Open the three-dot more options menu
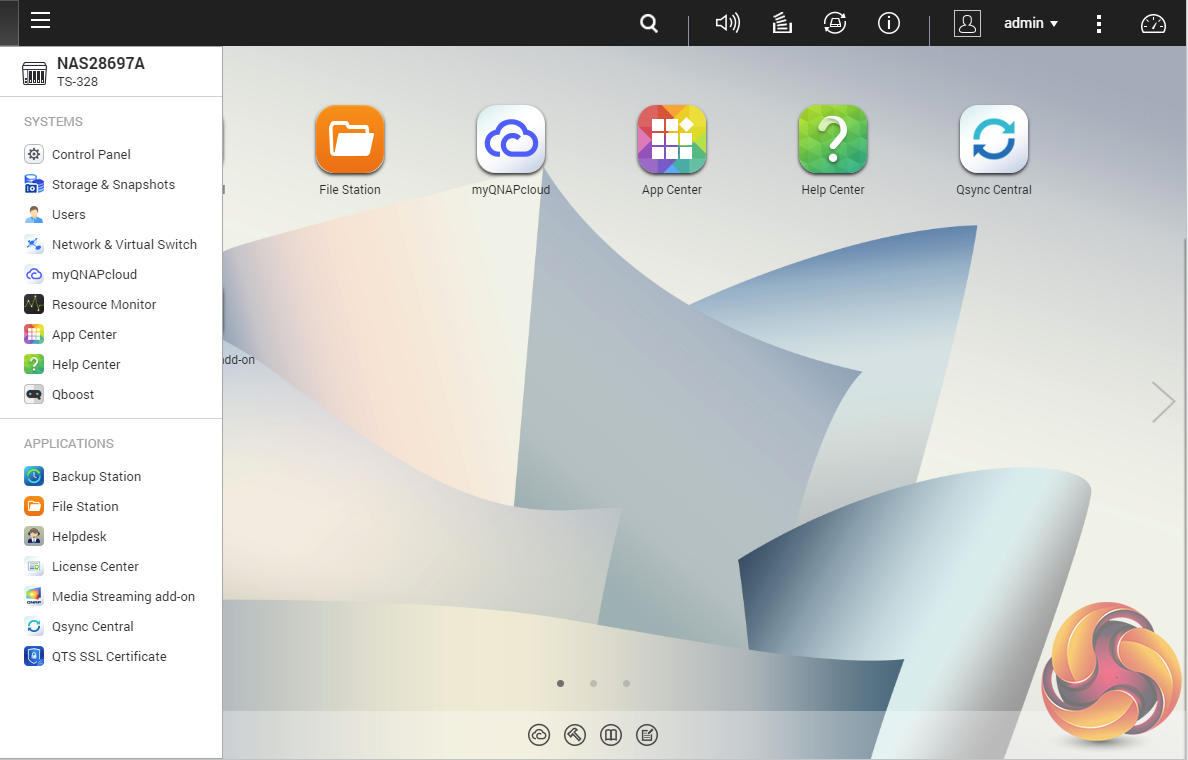 click(1099, 23)
